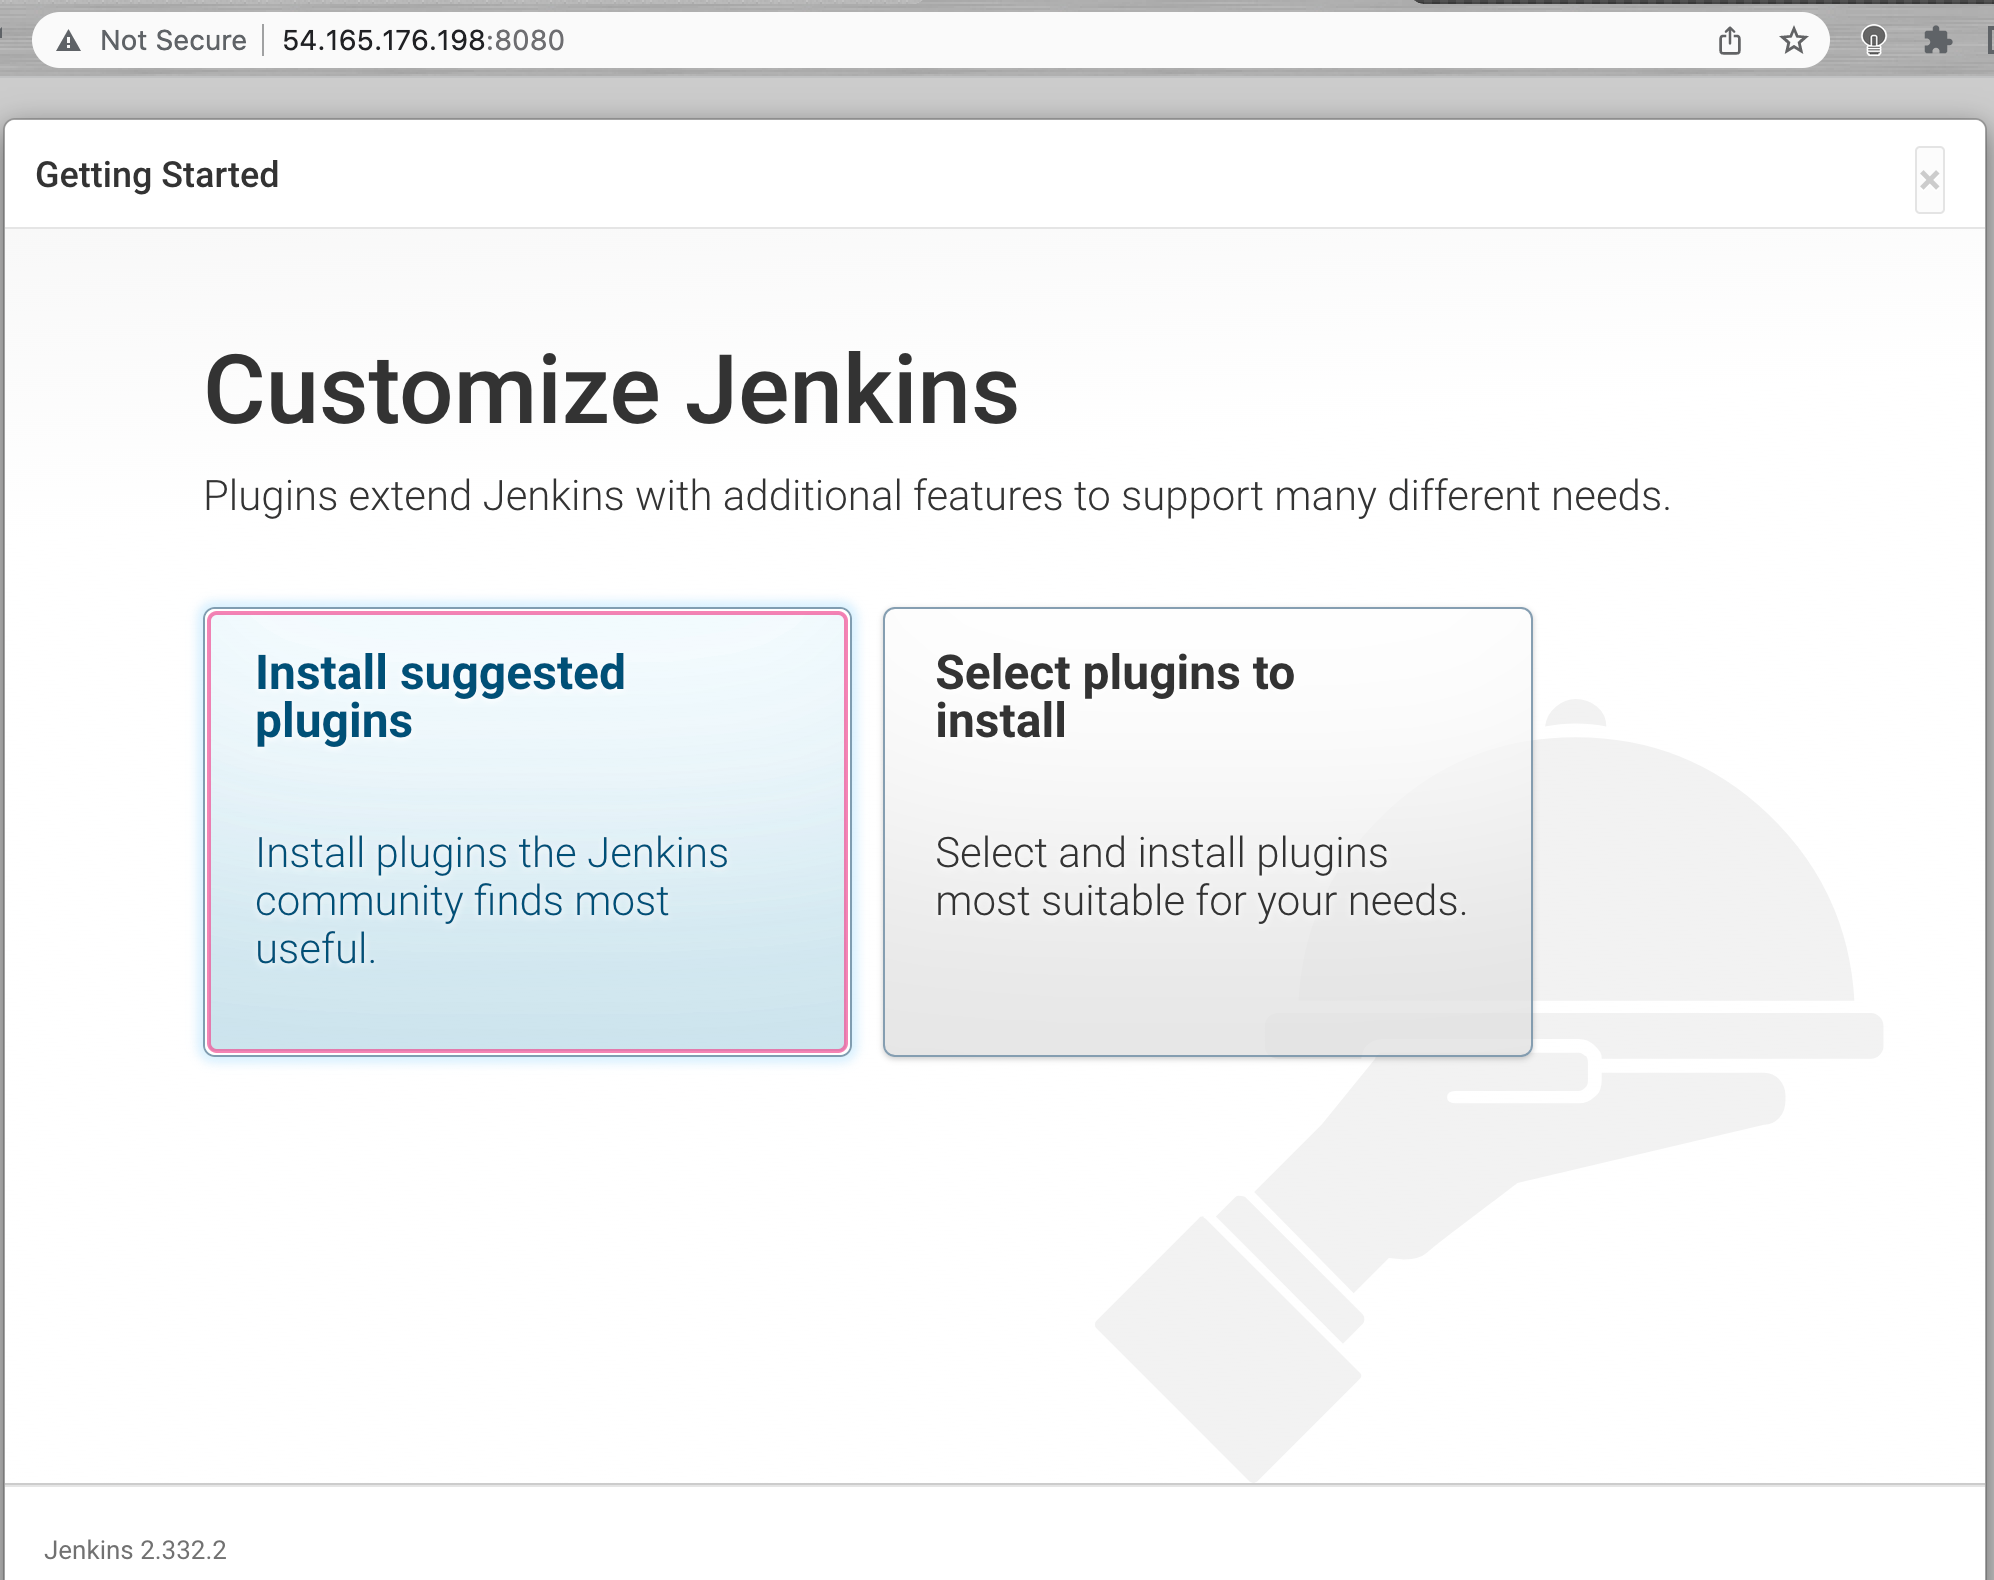The image size is (1994, 1580).
Task: Click the 'Not Secure' label text
Action: pyautogui.click(x=173, y=41)
